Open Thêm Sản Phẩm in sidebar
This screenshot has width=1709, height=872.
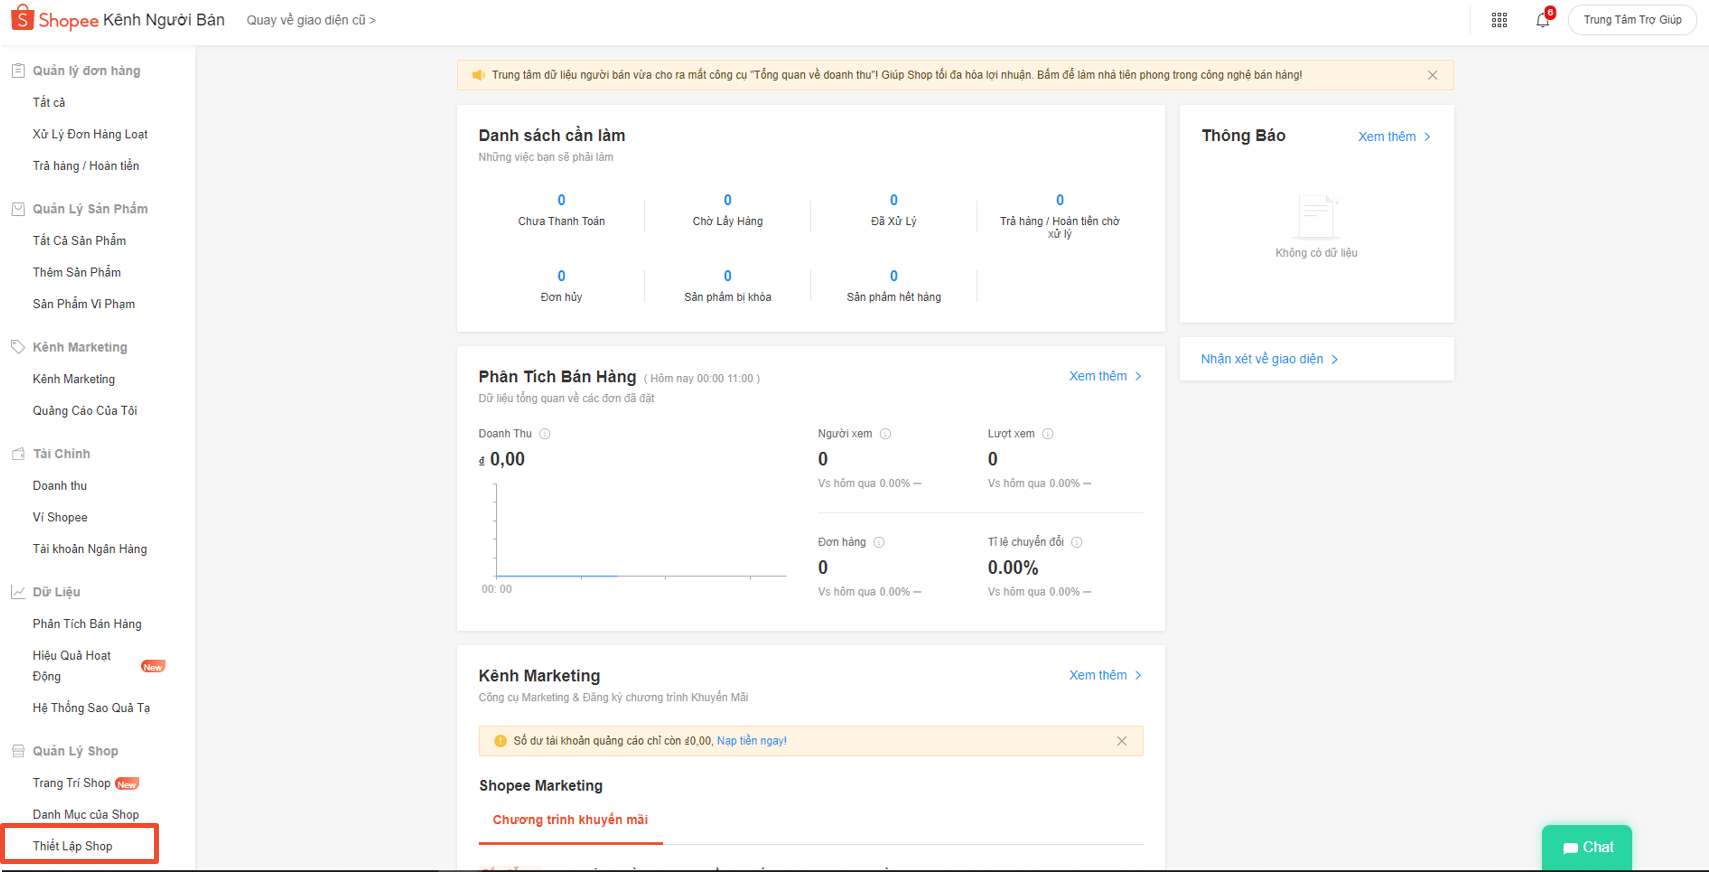(x=77, y=272)
